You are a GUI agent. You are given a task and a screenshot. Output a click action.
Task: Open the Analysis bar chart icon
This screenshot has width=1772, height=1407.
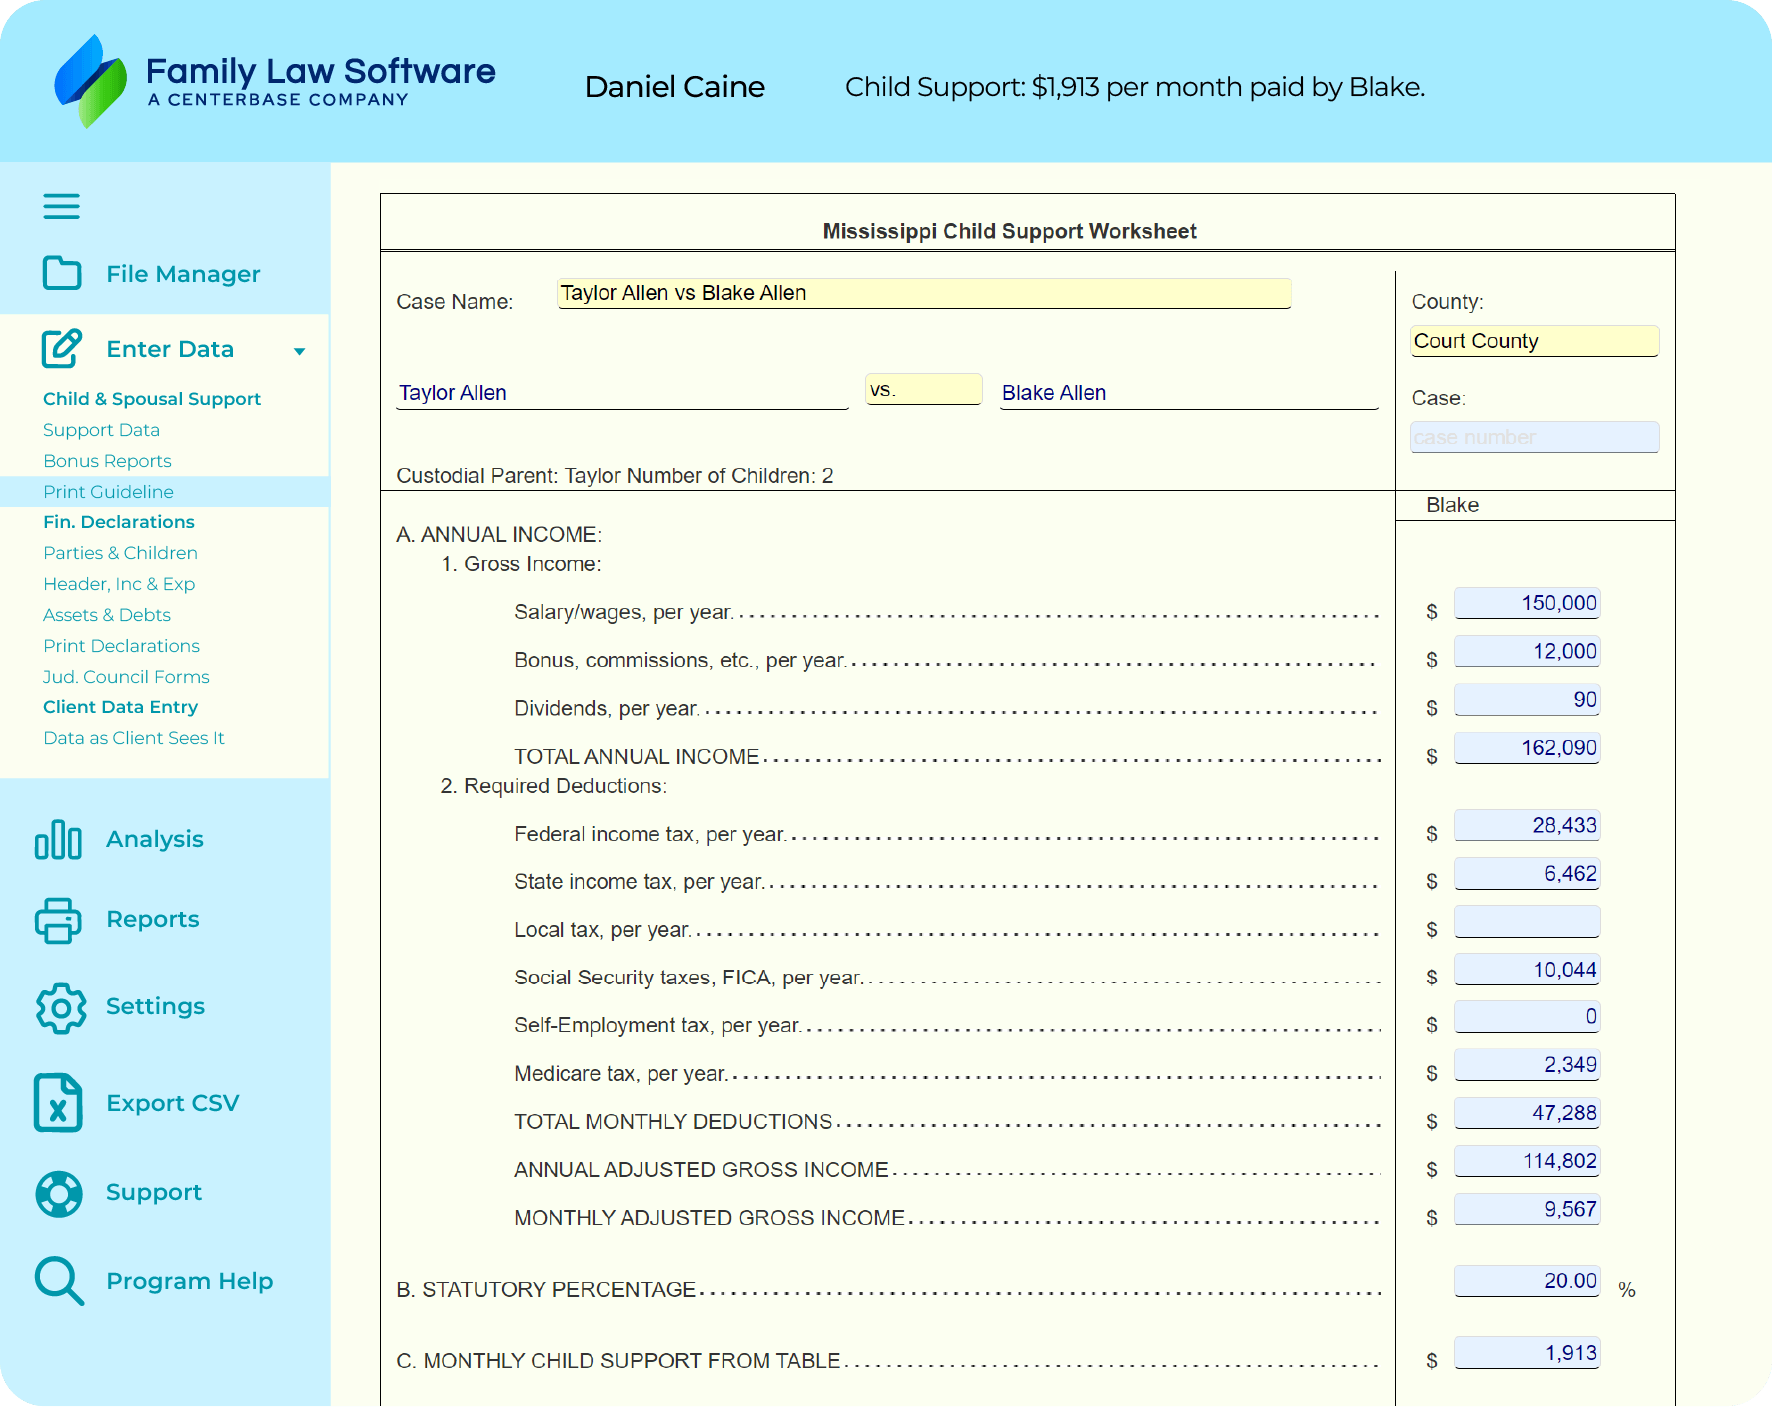(x=58, y=840)
